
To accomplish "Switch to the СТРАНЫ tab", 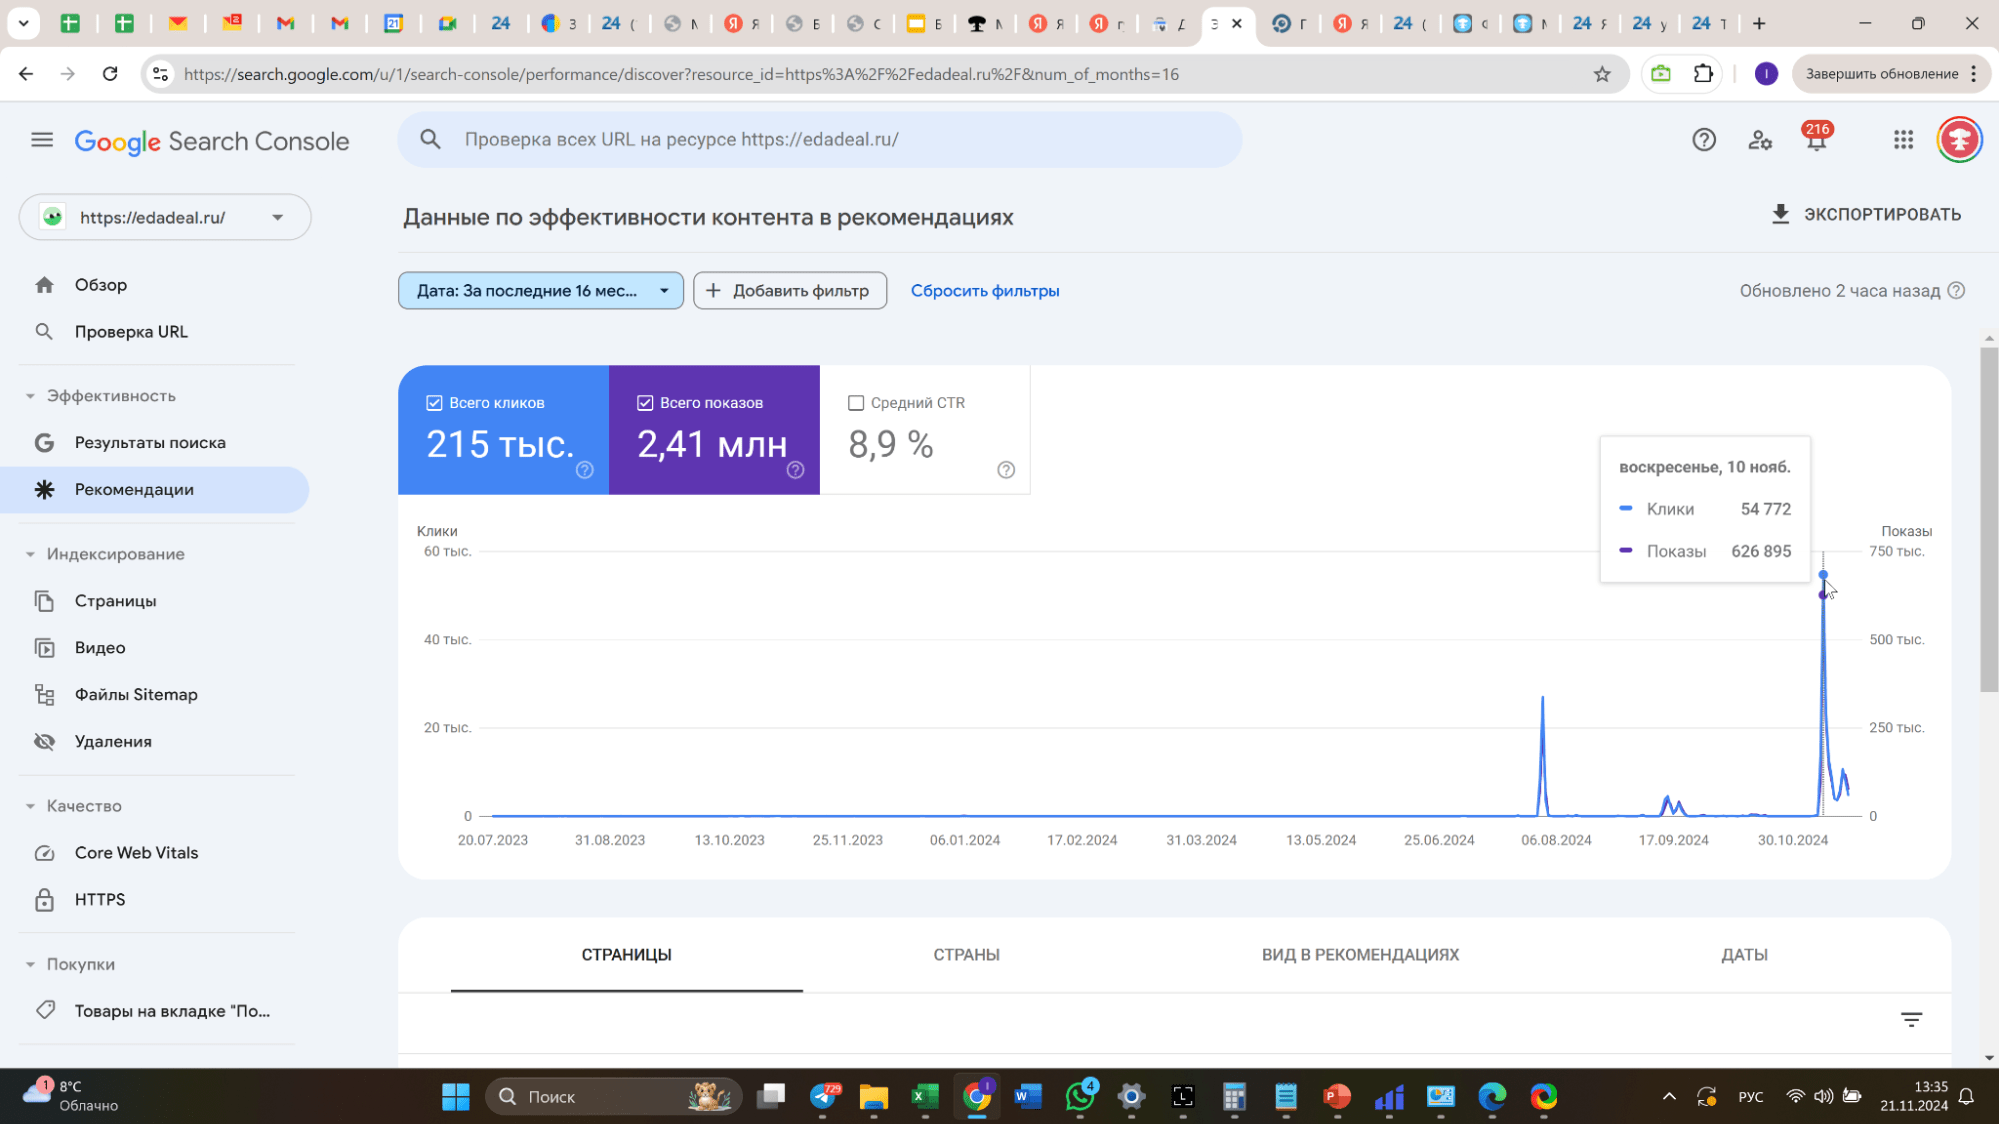I will click(x=966, y=955).
